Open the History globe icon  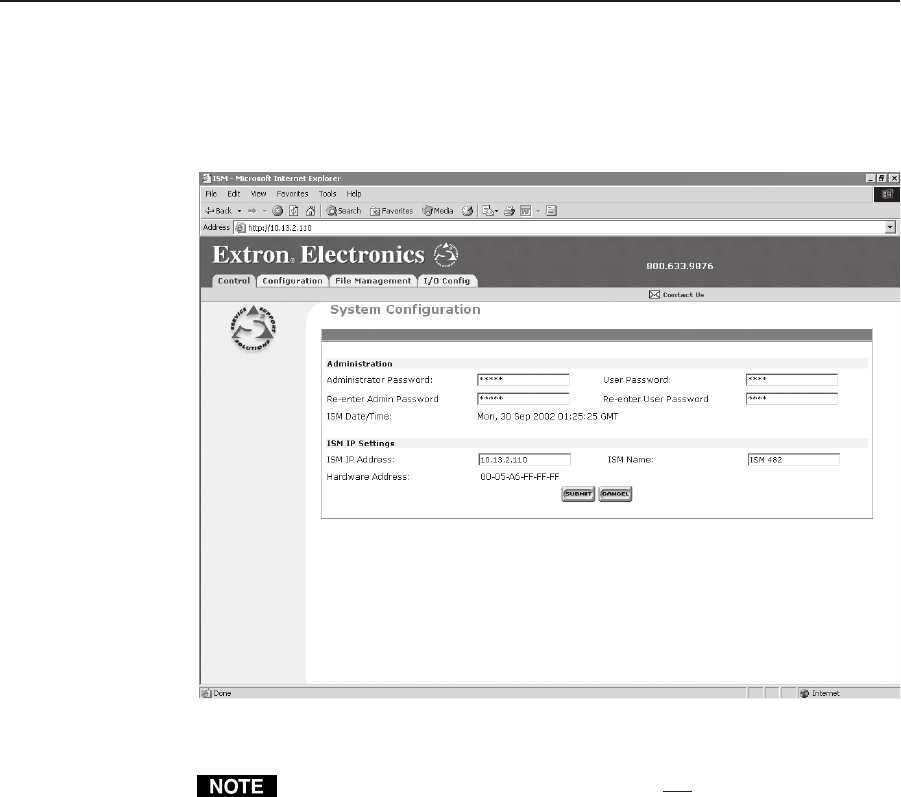(467, 211)
